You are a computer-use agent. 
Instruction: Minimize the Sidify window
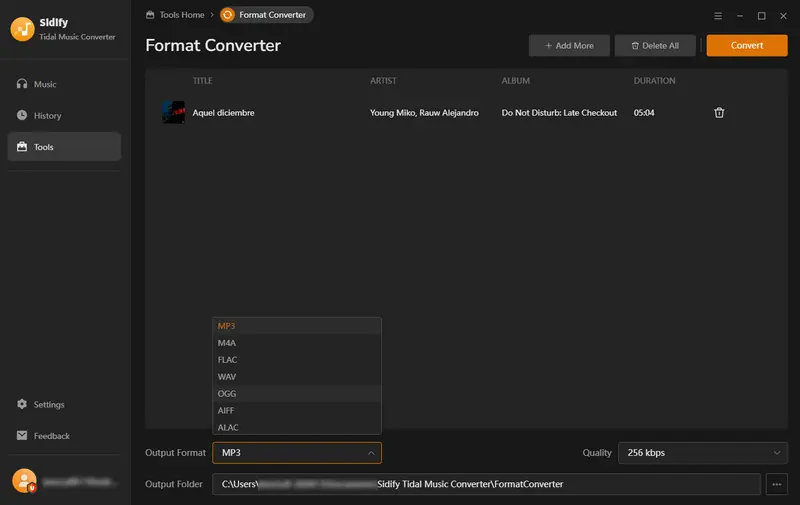pos(740,16)
